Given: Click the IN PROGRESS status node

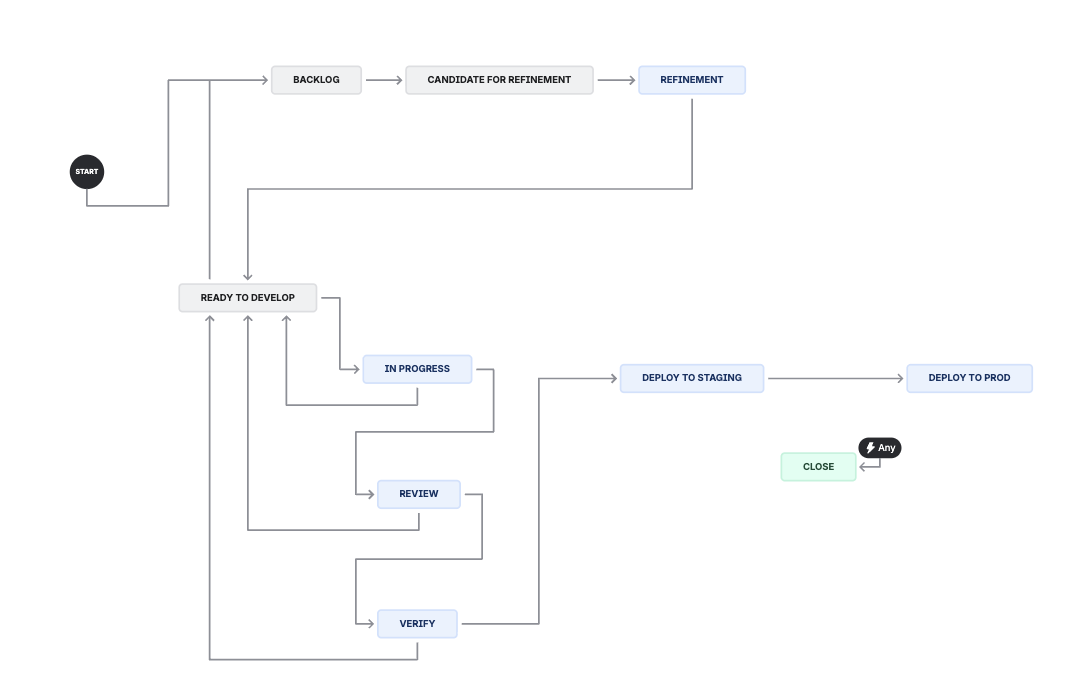Looking at the screenshot, I should click(x=417, y=369).
